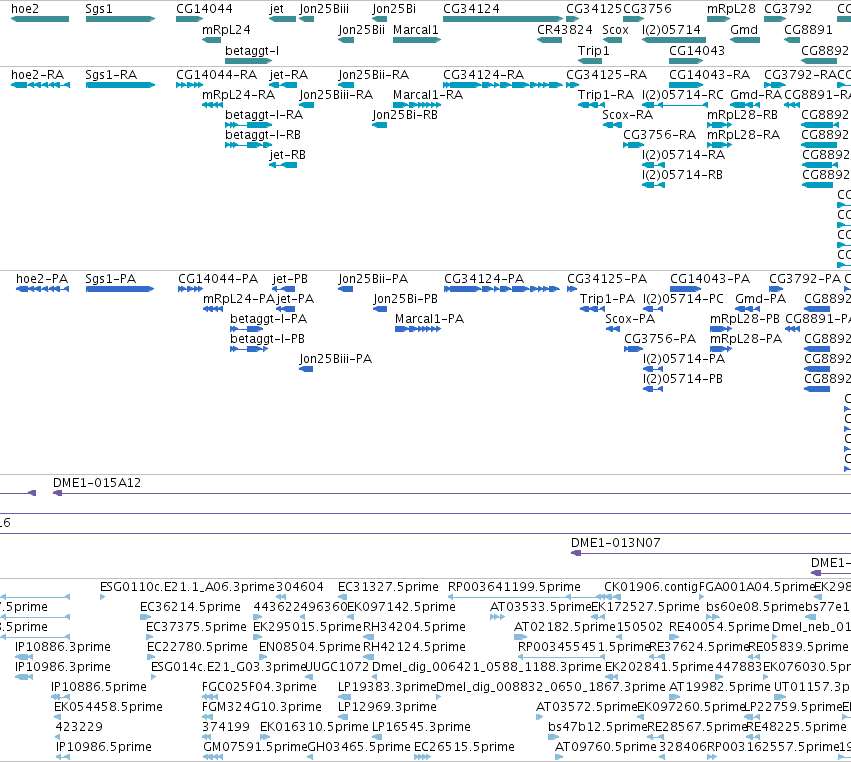
Task: Click the betaggt-I-RB transcript label
Action: click(x=263, y=135)
